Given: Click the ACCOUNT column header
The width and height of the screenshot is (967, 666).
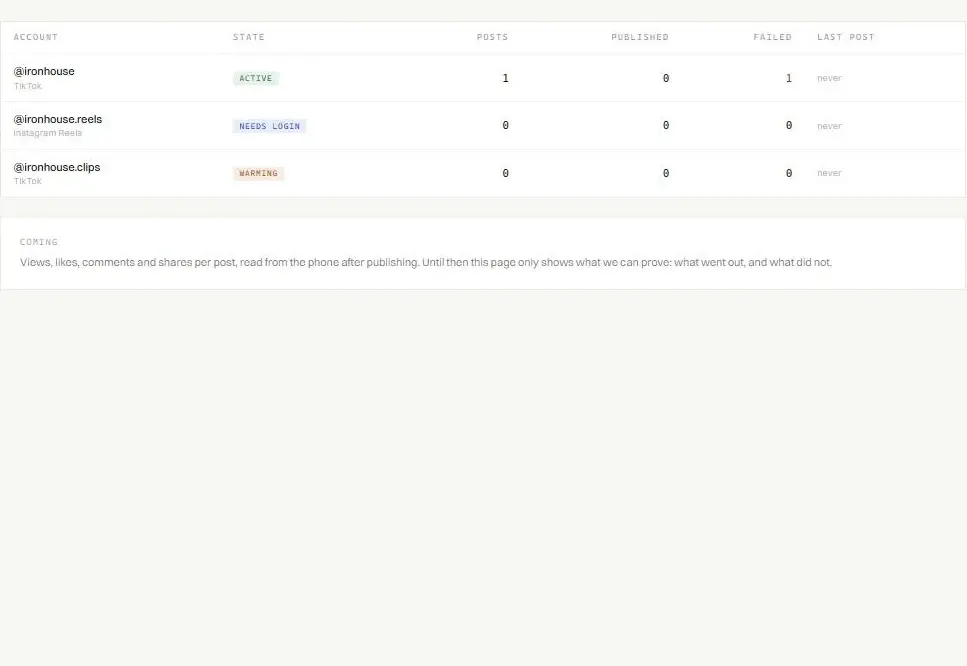Looking at the screenshot, I should (x=36, y=37).
